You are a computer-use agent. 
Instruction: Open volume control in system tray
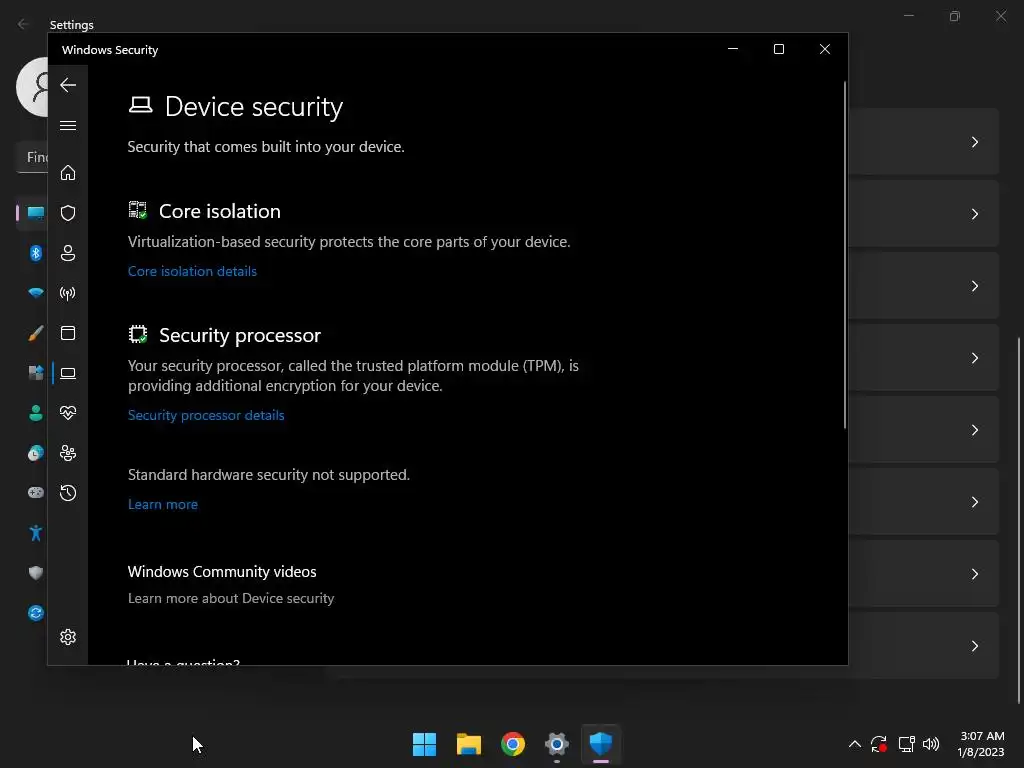(931, 744)
